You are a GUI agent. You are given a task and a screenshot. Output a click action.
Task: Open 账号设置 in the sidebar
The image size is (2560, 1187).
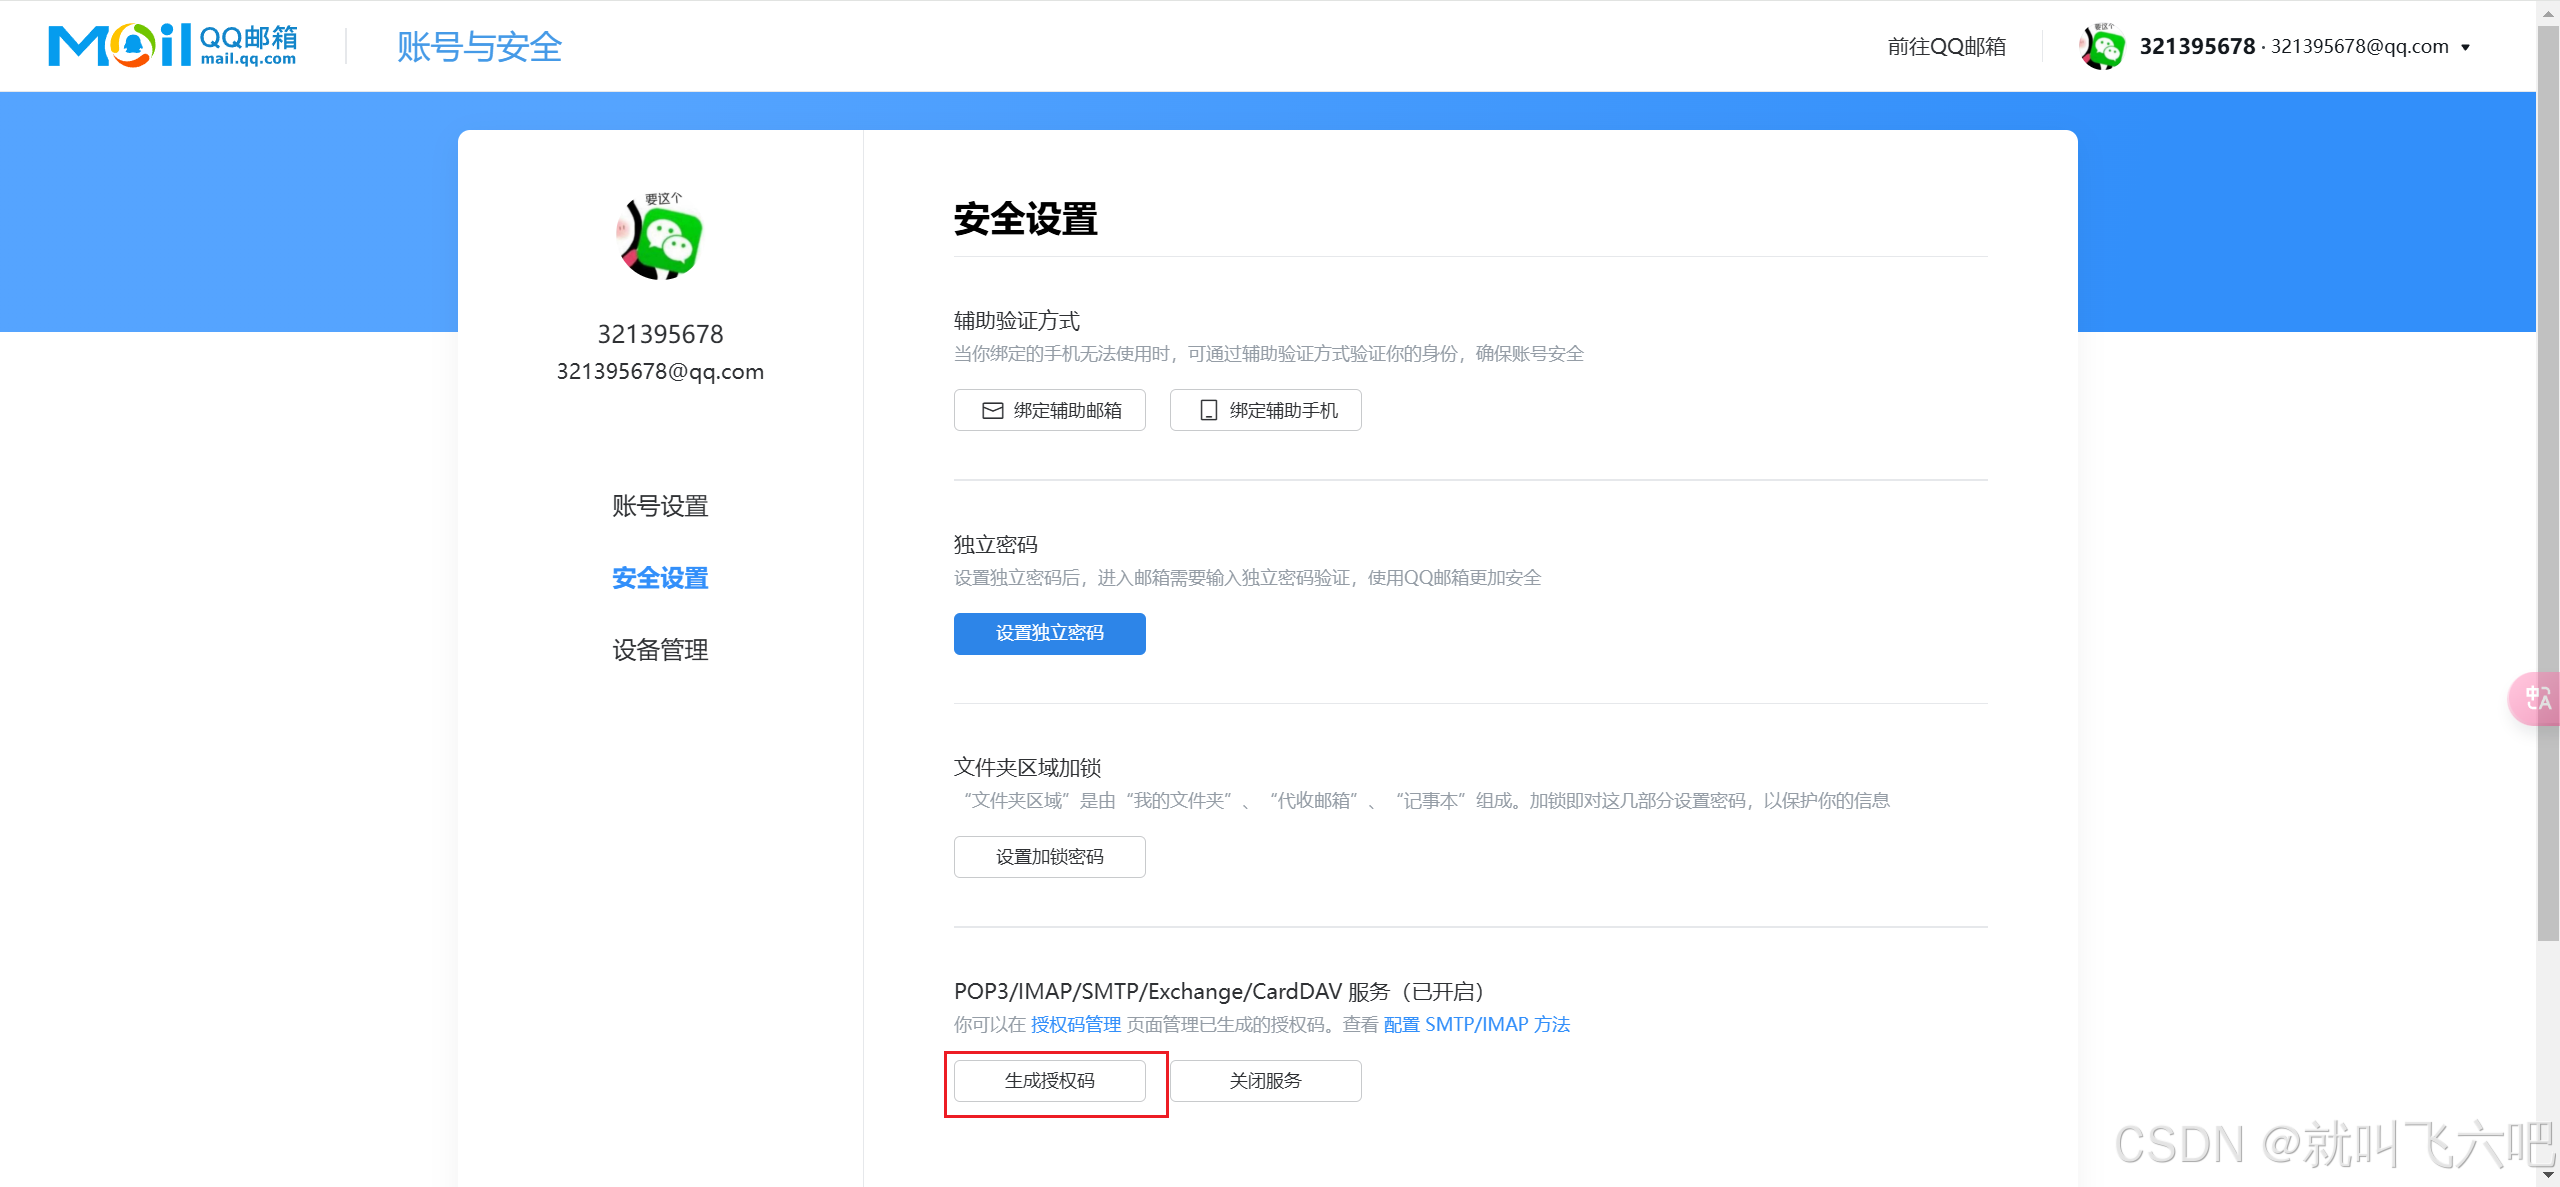click(x=660, y=506)
